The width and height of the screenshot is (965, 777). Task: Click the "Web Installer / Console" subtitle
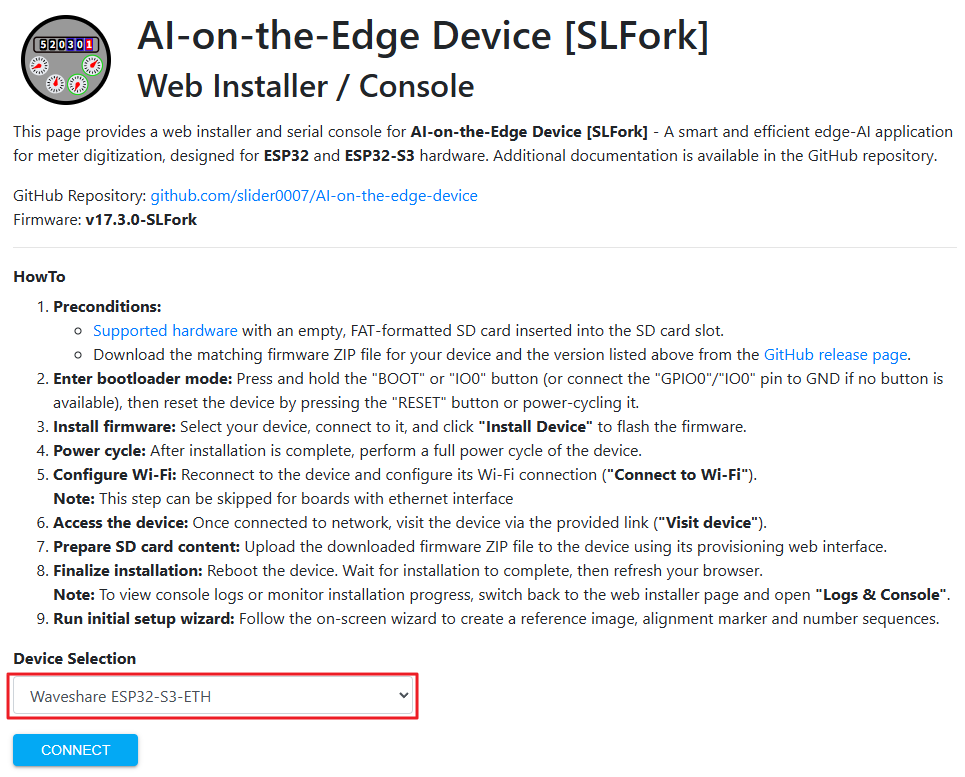pyautogui.click(x=306, y=86)
